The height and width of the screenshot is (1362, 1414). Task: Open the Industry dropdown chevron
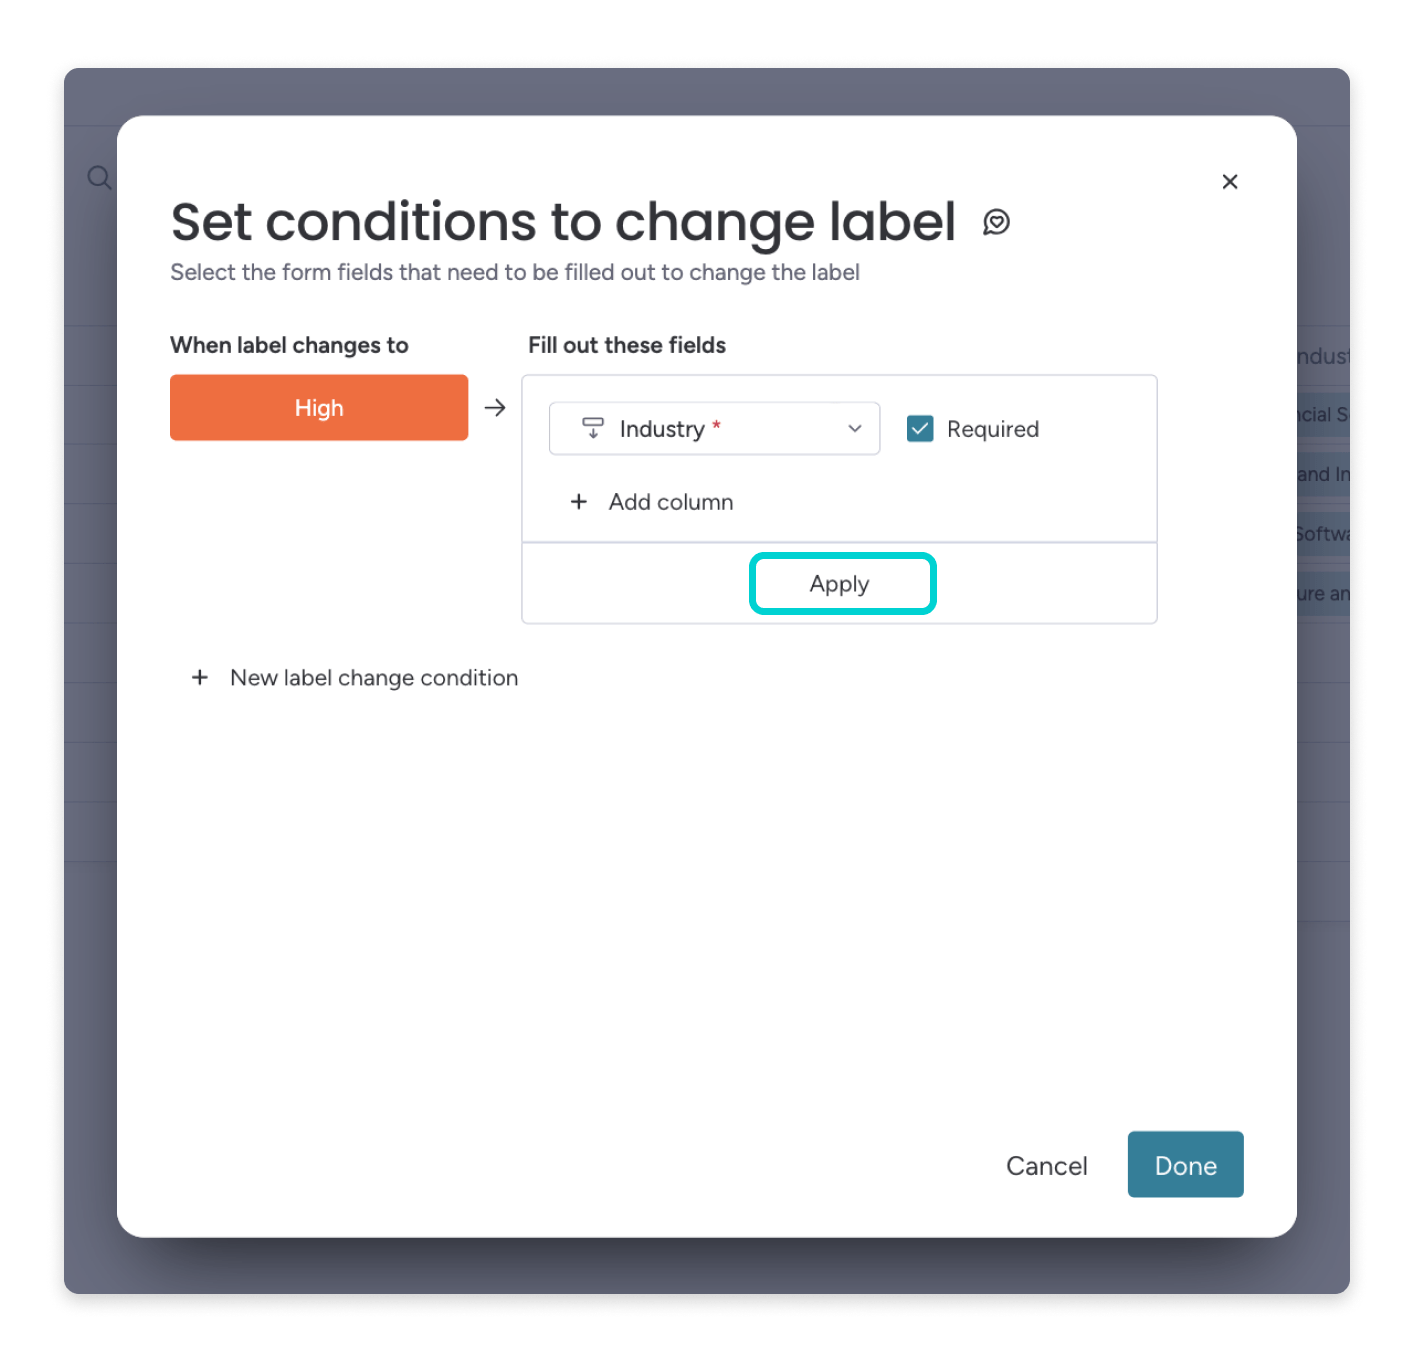(854, 428)
